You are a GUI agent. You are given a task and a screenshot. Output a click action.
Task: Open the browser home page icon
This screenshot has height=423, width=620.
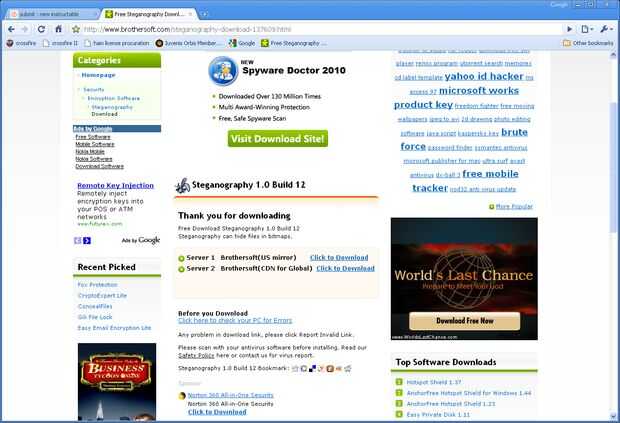(x=59, y=29)
